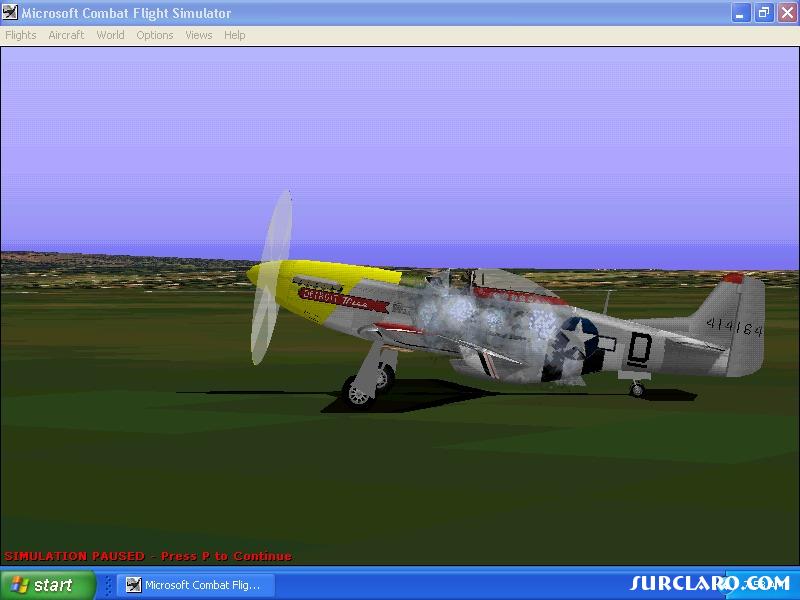The height and width of the screenshot is (600, 800).
Task: Open the Aircraft menu
Action: click(x=66, y=35)
